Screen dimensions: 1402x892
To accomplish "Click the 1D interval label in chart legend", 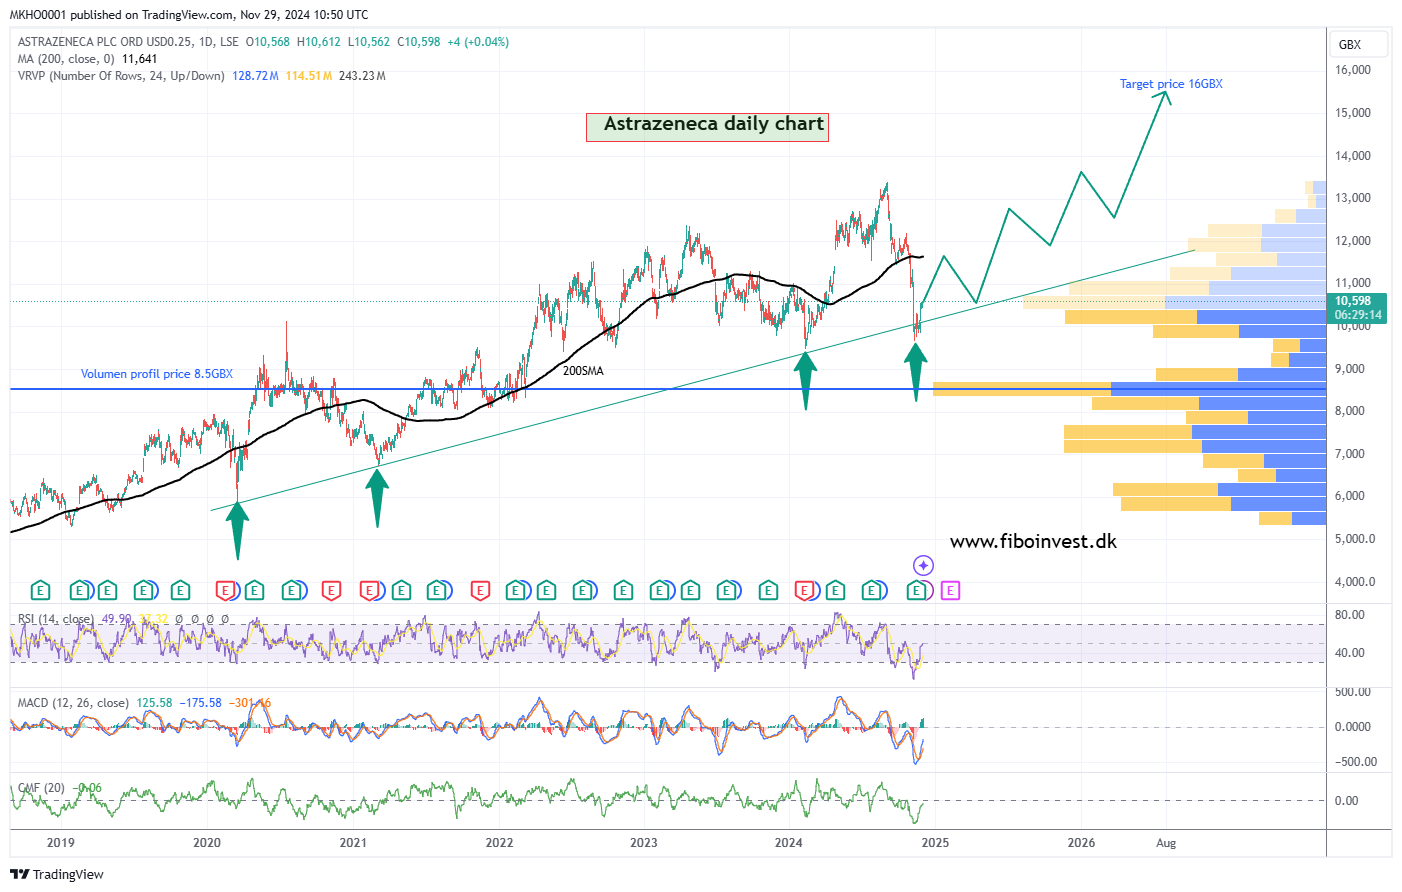I will pos(206,42).
